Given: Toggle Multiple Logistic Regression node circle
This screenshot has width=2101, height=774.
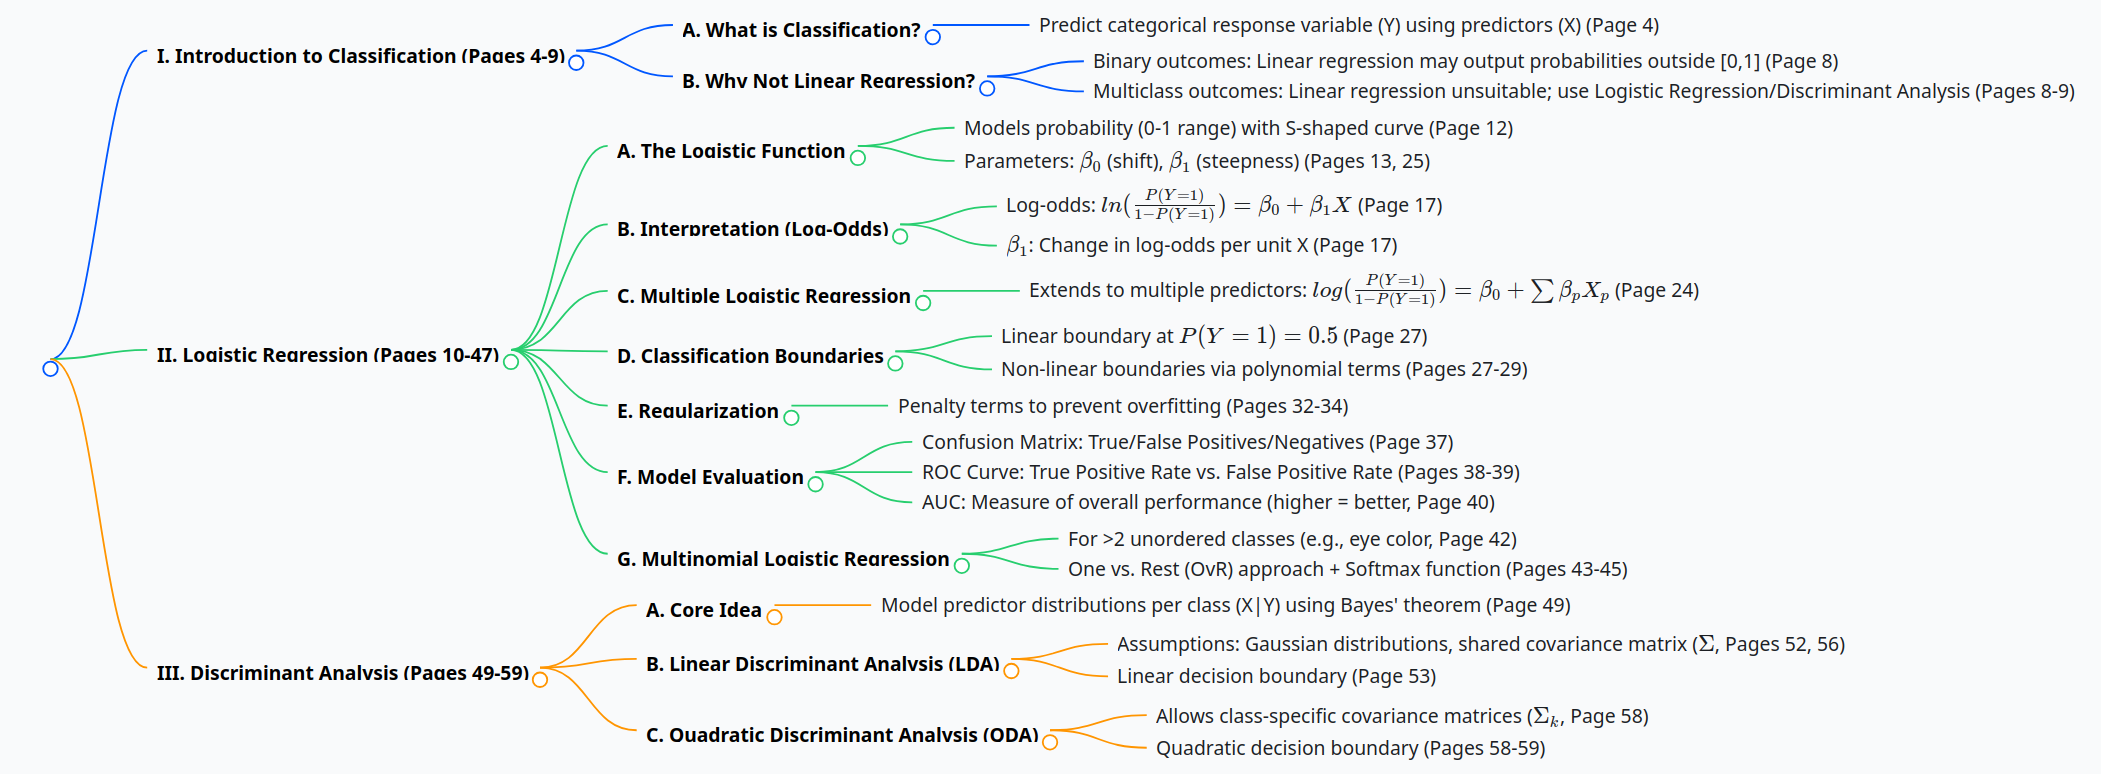Looking at the screenshot, I should [923, 302].
